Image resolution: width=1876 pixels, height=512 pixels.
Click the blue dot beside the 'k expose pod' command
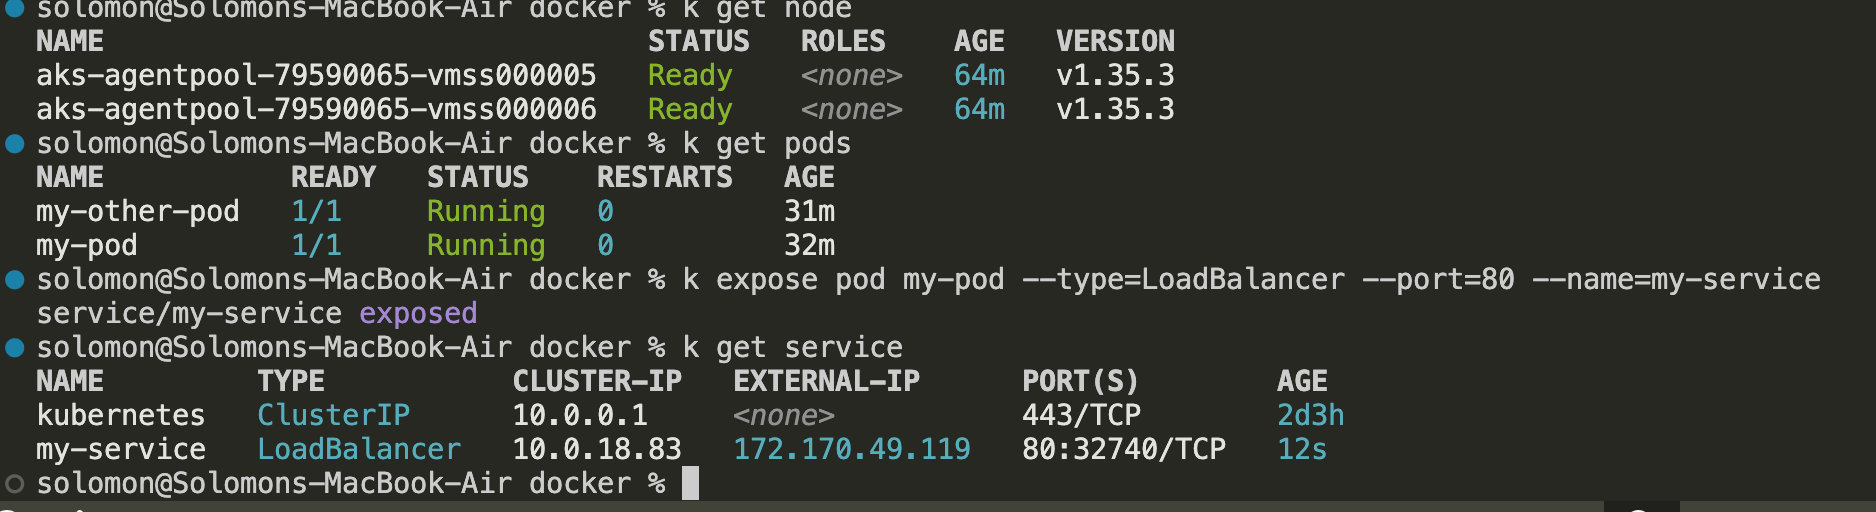(15, 280)
